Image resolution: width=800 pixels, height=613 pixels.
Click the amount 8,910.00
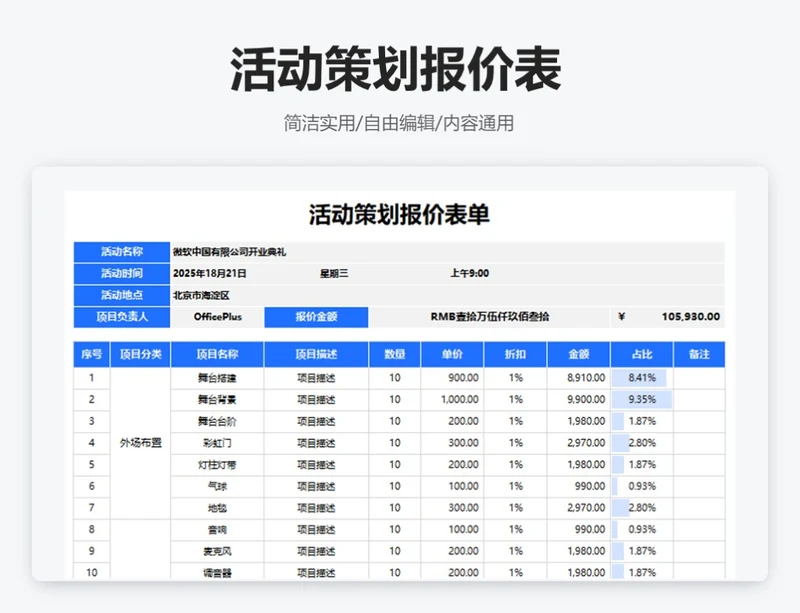tap(586, 378)
